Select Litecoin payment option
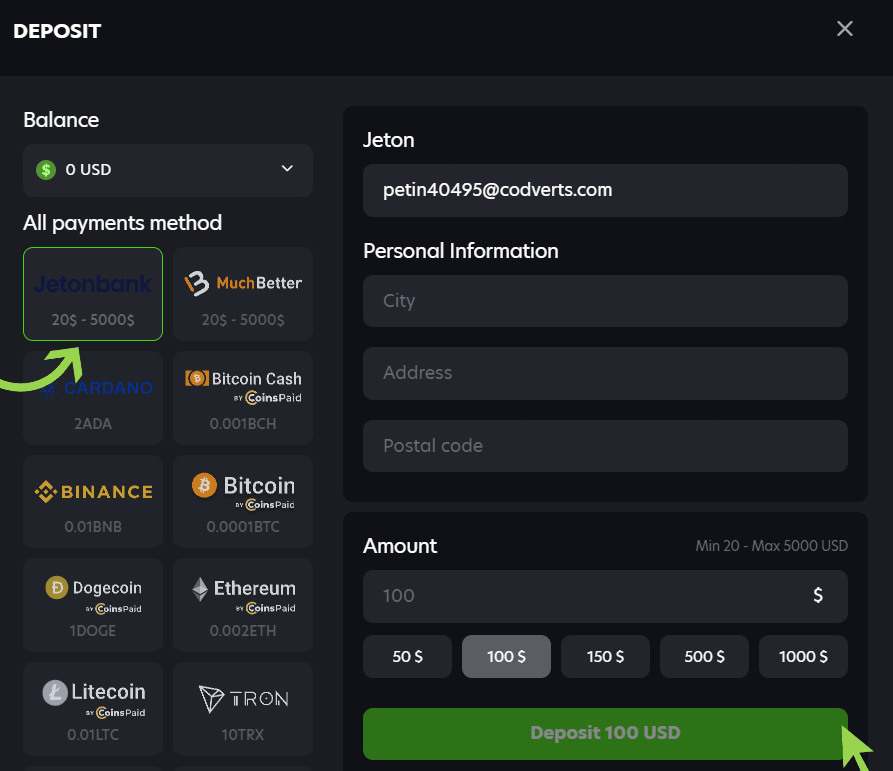The height and width of the screenshot is (771, 893). (x=93, y=710)
